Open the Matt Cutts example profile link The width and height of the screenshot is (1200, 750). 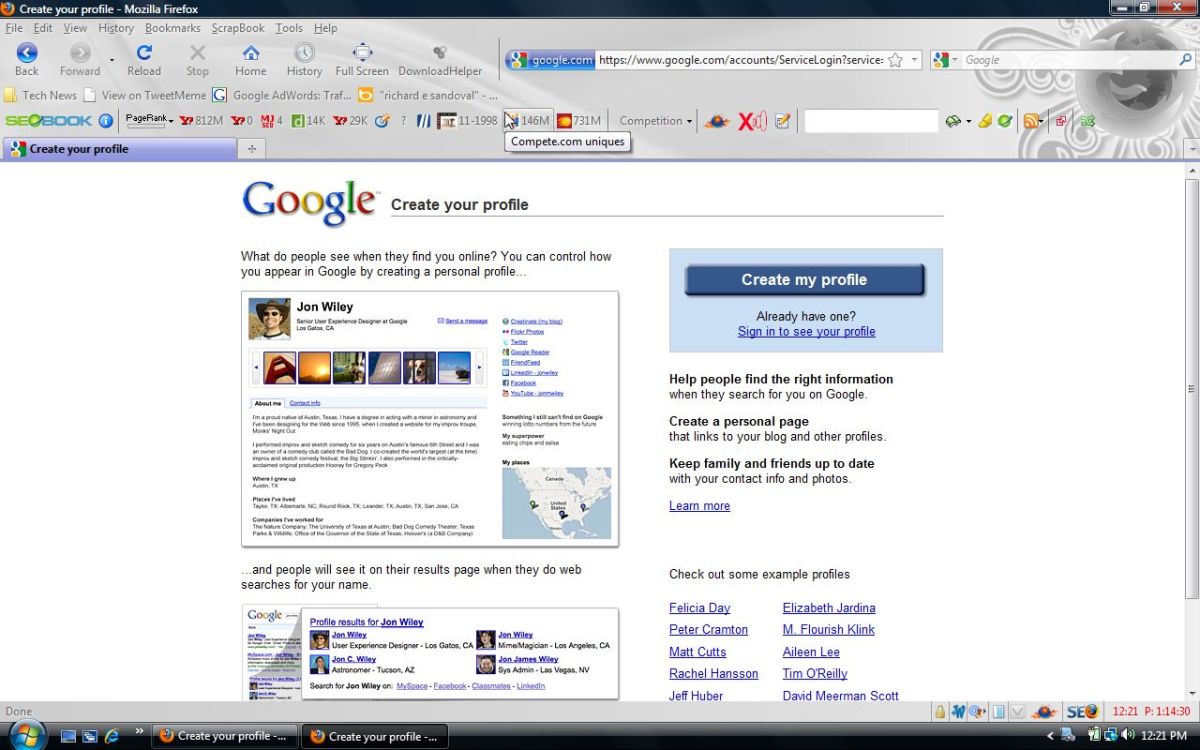pyautogui.click(x=697, y=652)
